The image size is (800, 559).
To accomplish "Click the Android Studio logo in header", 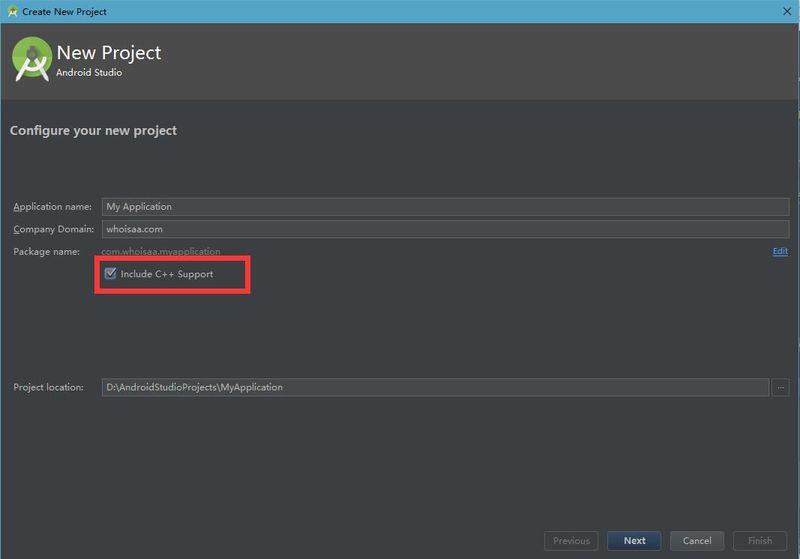I will coord(31,60).
